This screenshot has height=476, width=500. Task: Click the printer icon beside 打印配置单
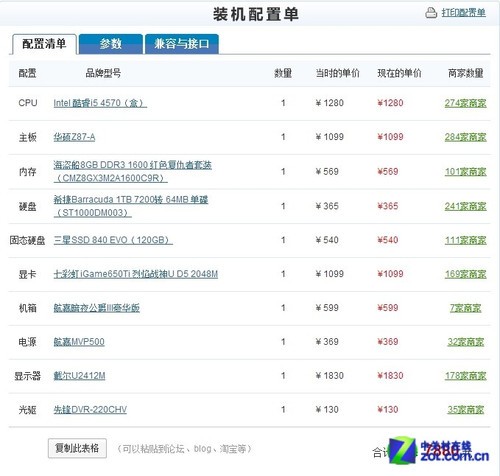tap(431, 13)
